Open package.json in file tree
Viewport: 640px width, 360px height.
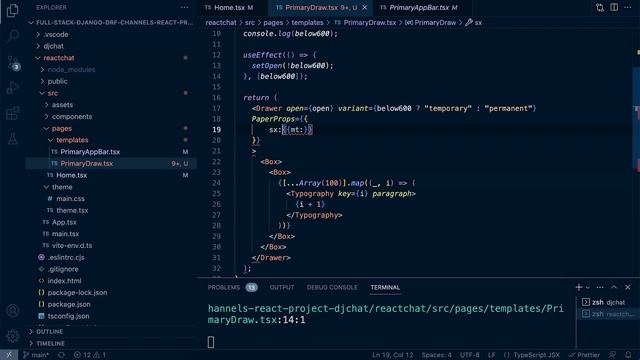coord(69,304)
